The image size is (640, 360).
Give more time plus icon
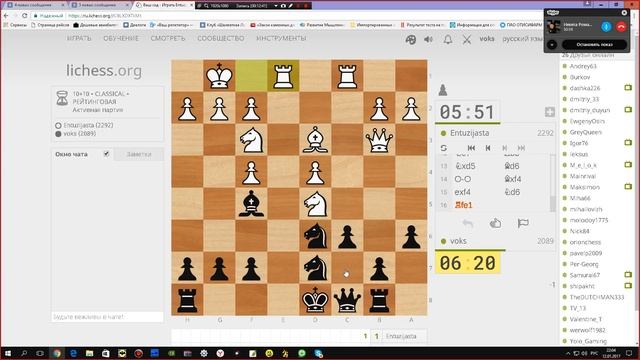(549, 112)
